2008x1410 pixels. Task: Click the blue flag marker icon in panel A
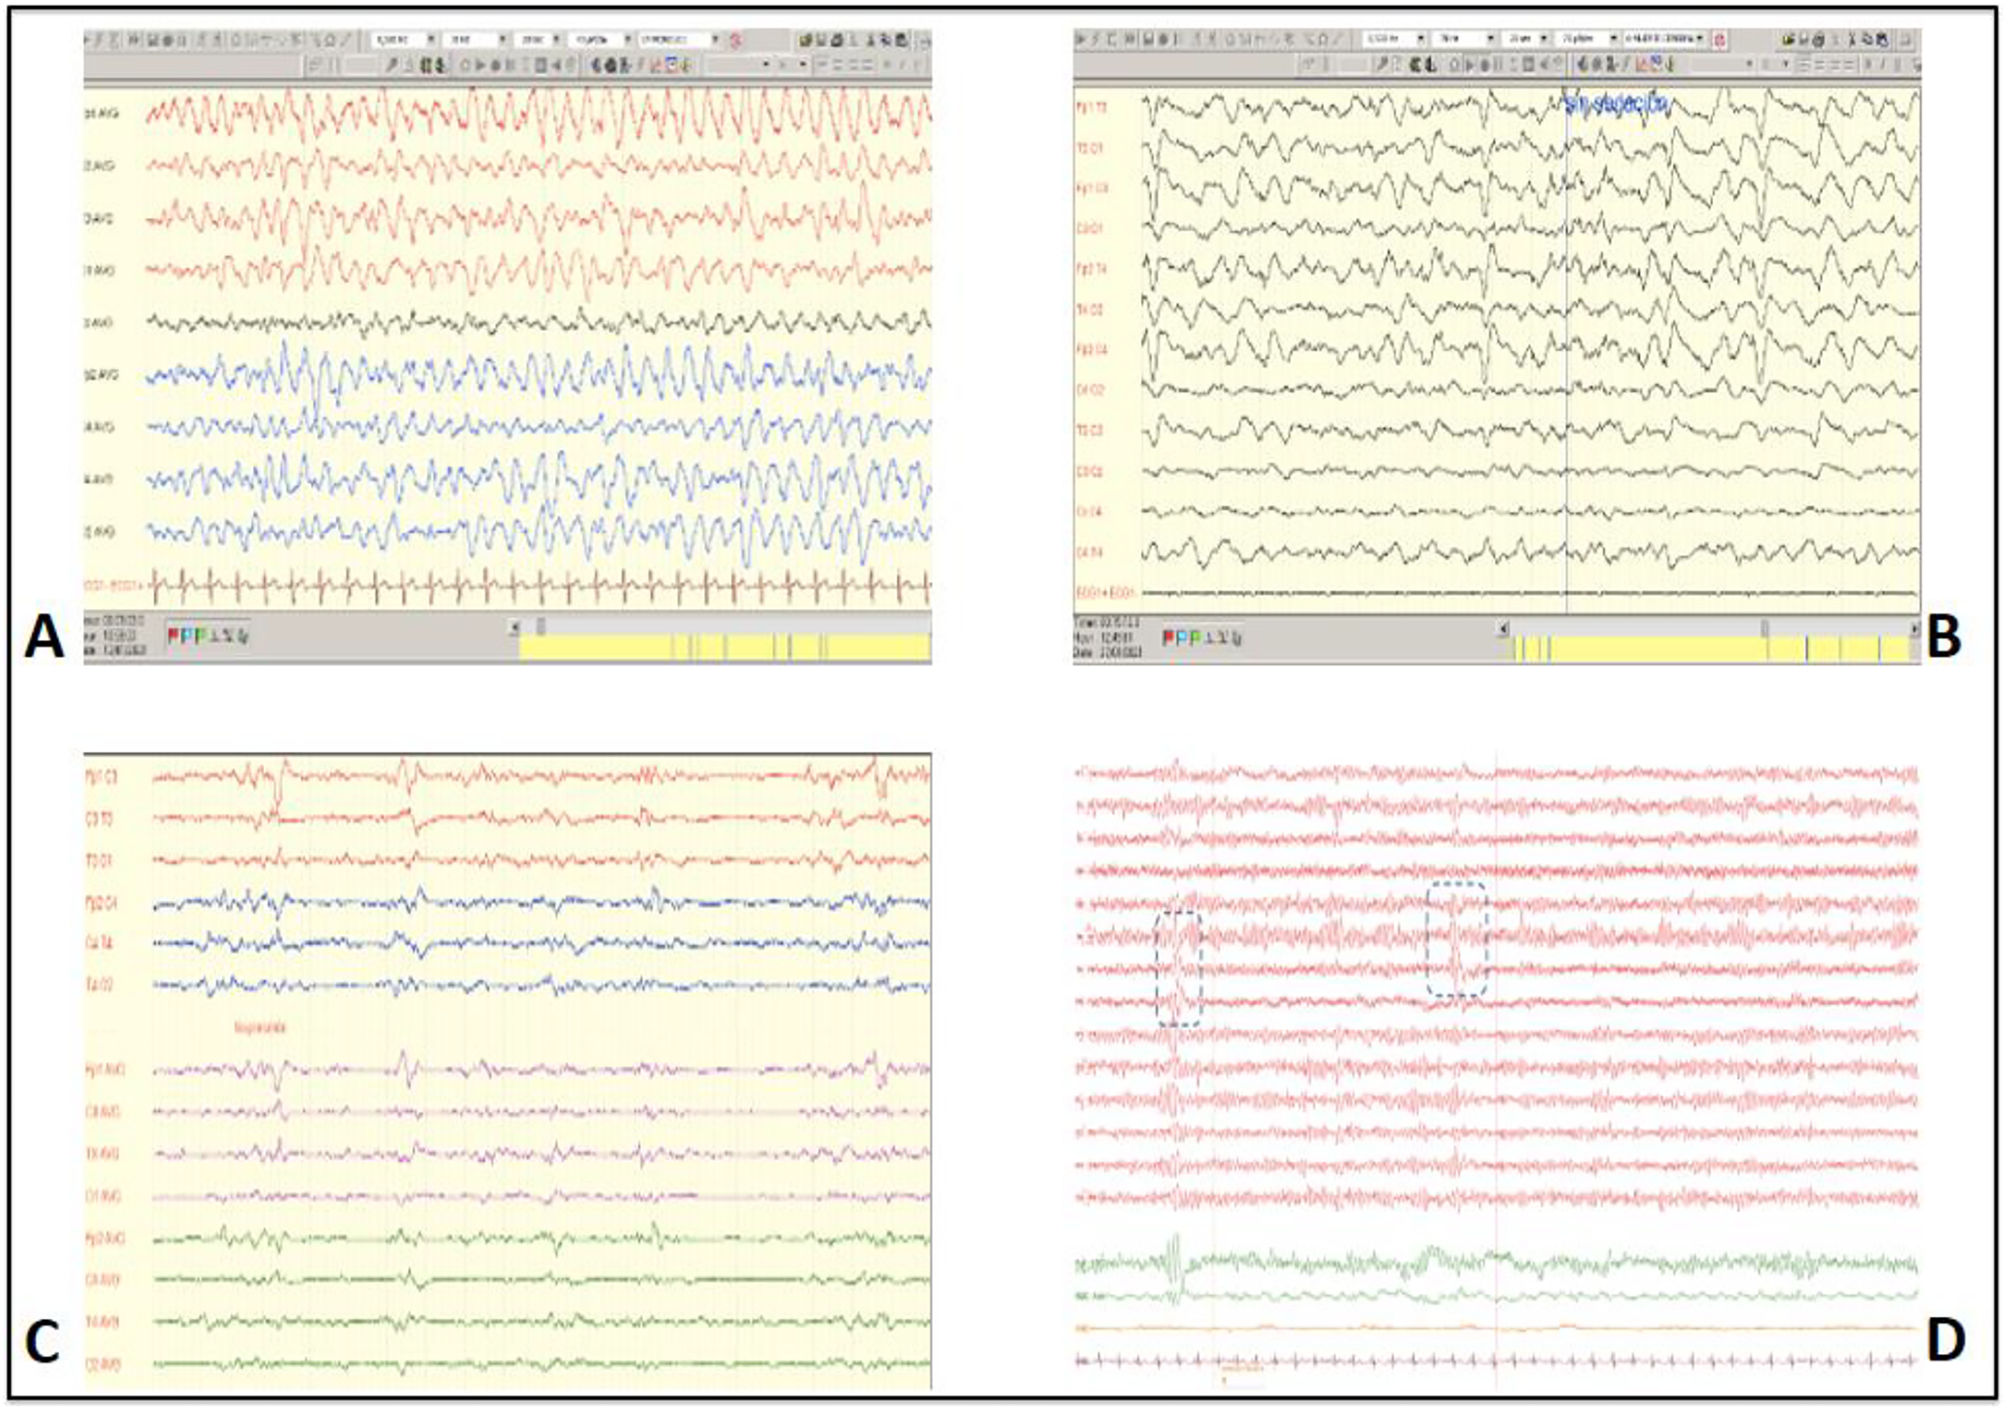point(186,635)
